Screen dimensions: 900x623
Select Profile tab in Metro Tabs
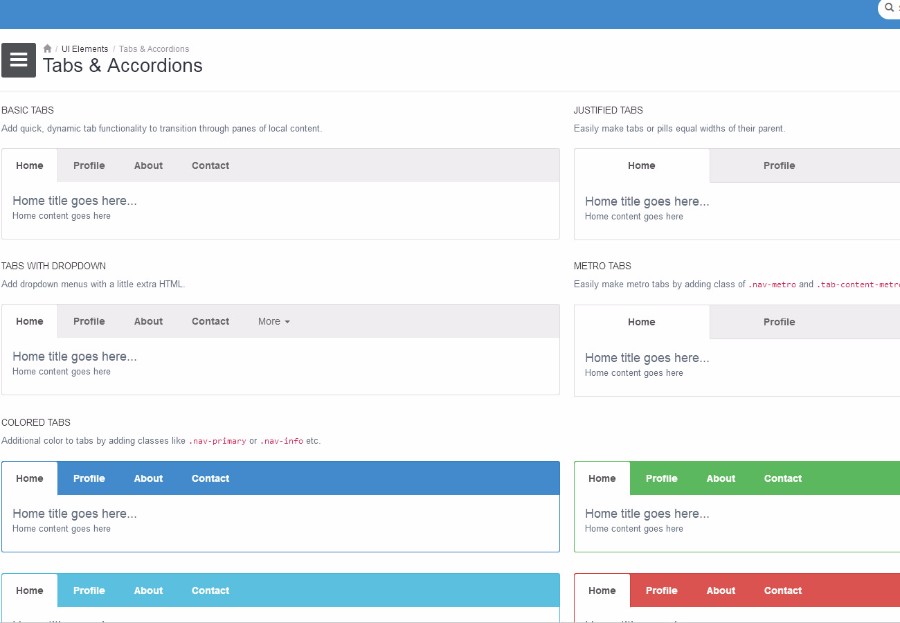coord(779,322)
